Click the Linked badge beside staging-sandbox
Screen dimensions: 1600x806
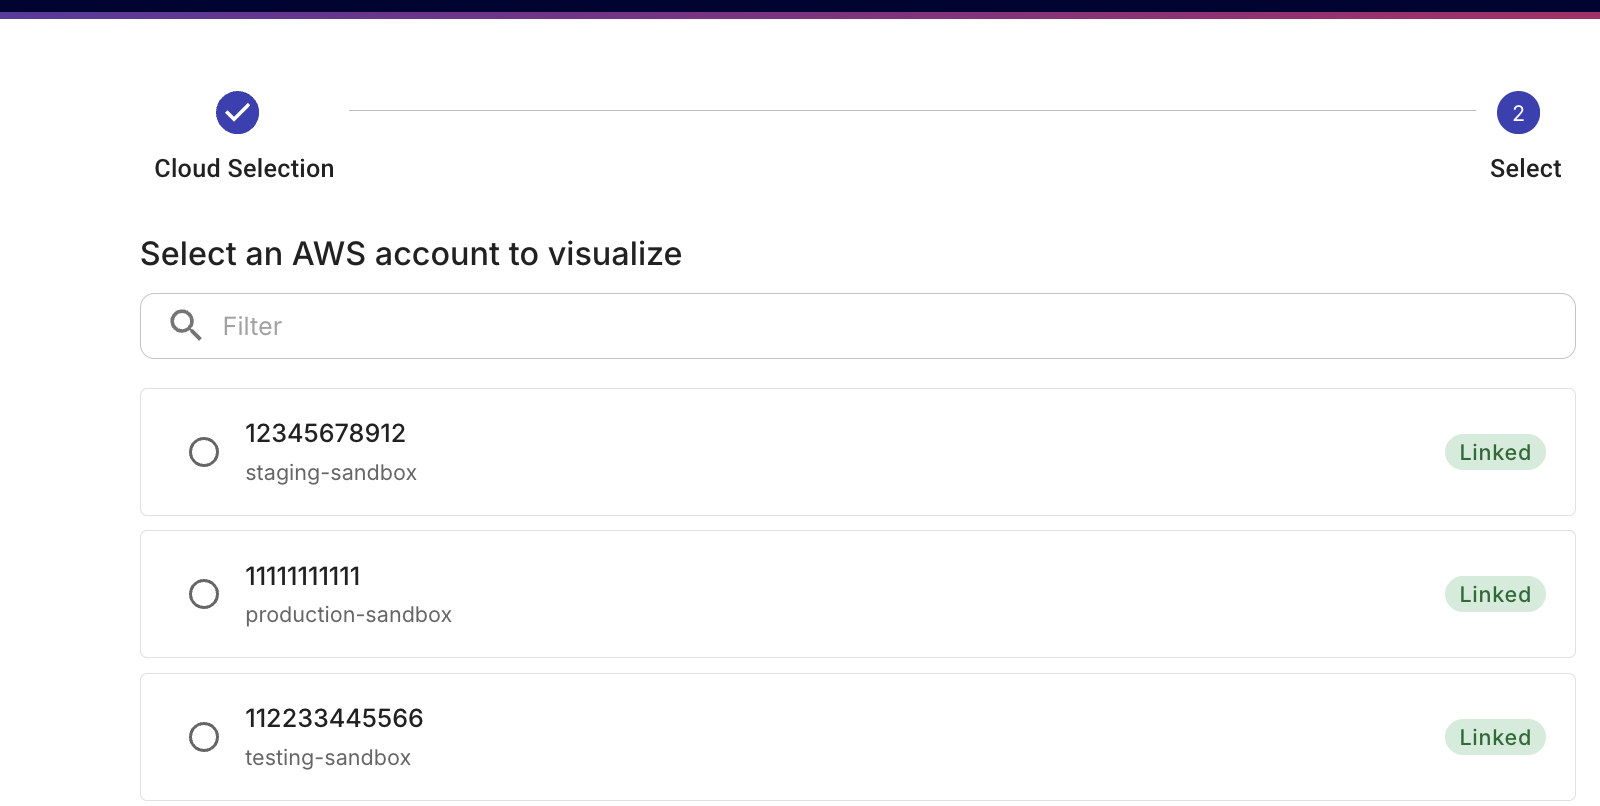(x=1495, y=452)
